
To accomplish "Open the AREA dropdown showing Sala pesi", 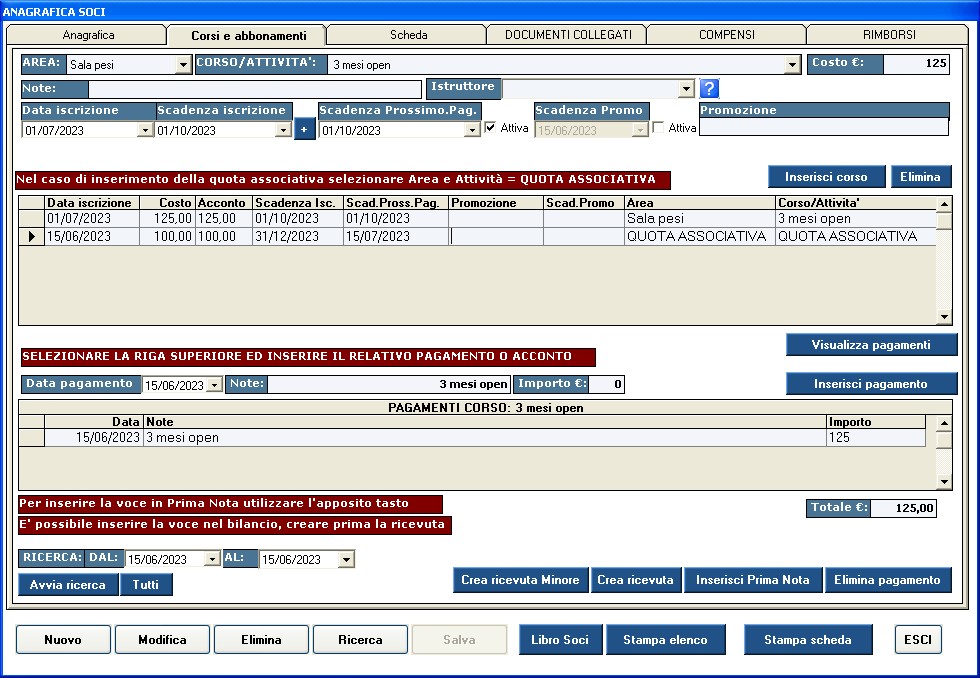I will click(183, 64).
